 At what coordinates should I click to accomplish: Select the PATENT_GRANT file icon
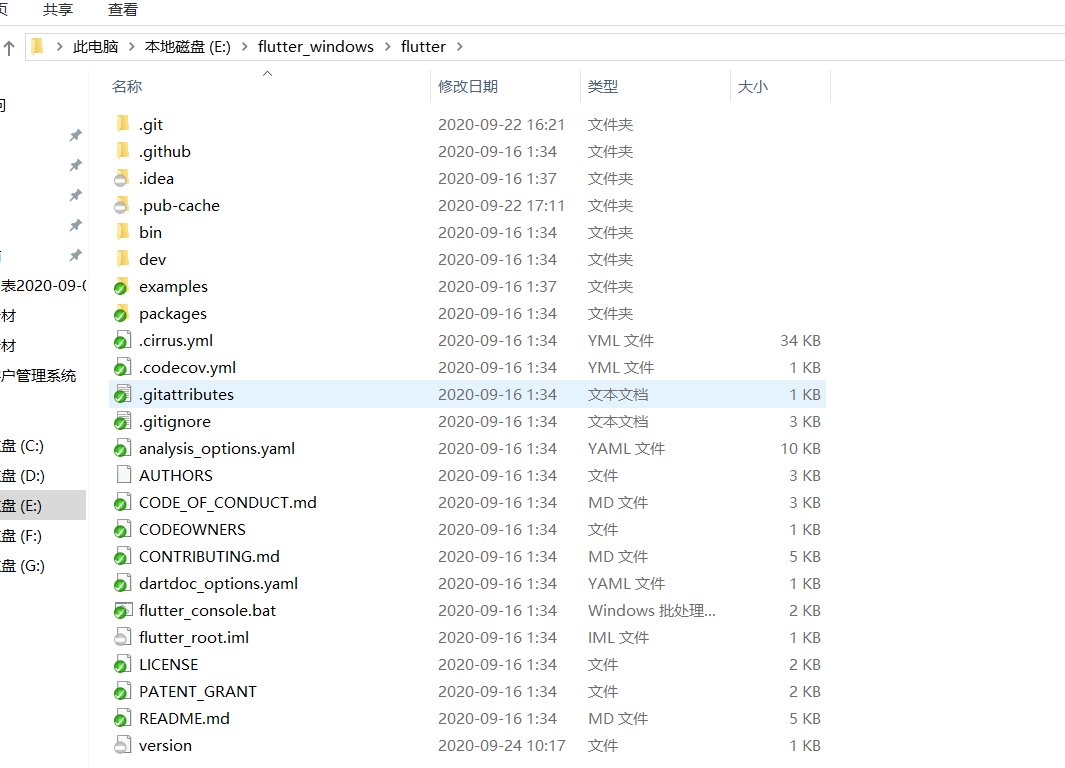point(122,691)
